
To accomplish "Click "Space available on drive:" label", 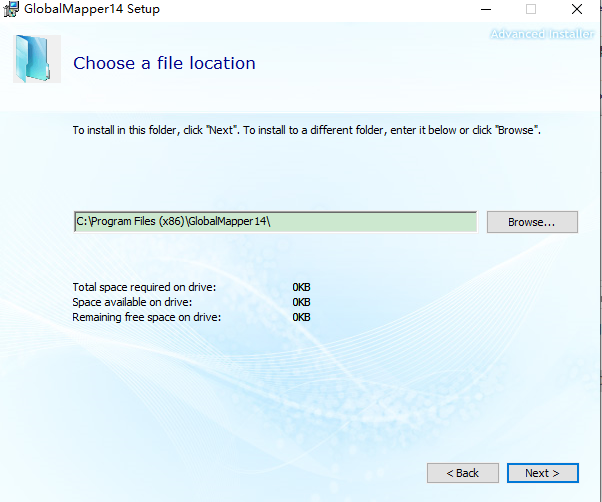I will click(132, 302).
